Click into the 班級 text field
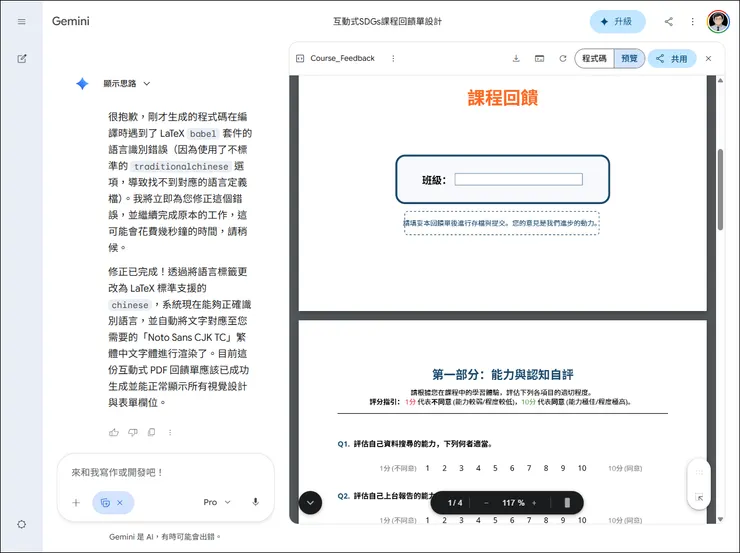This screenshot has width=740, height=553. point(518,179)
